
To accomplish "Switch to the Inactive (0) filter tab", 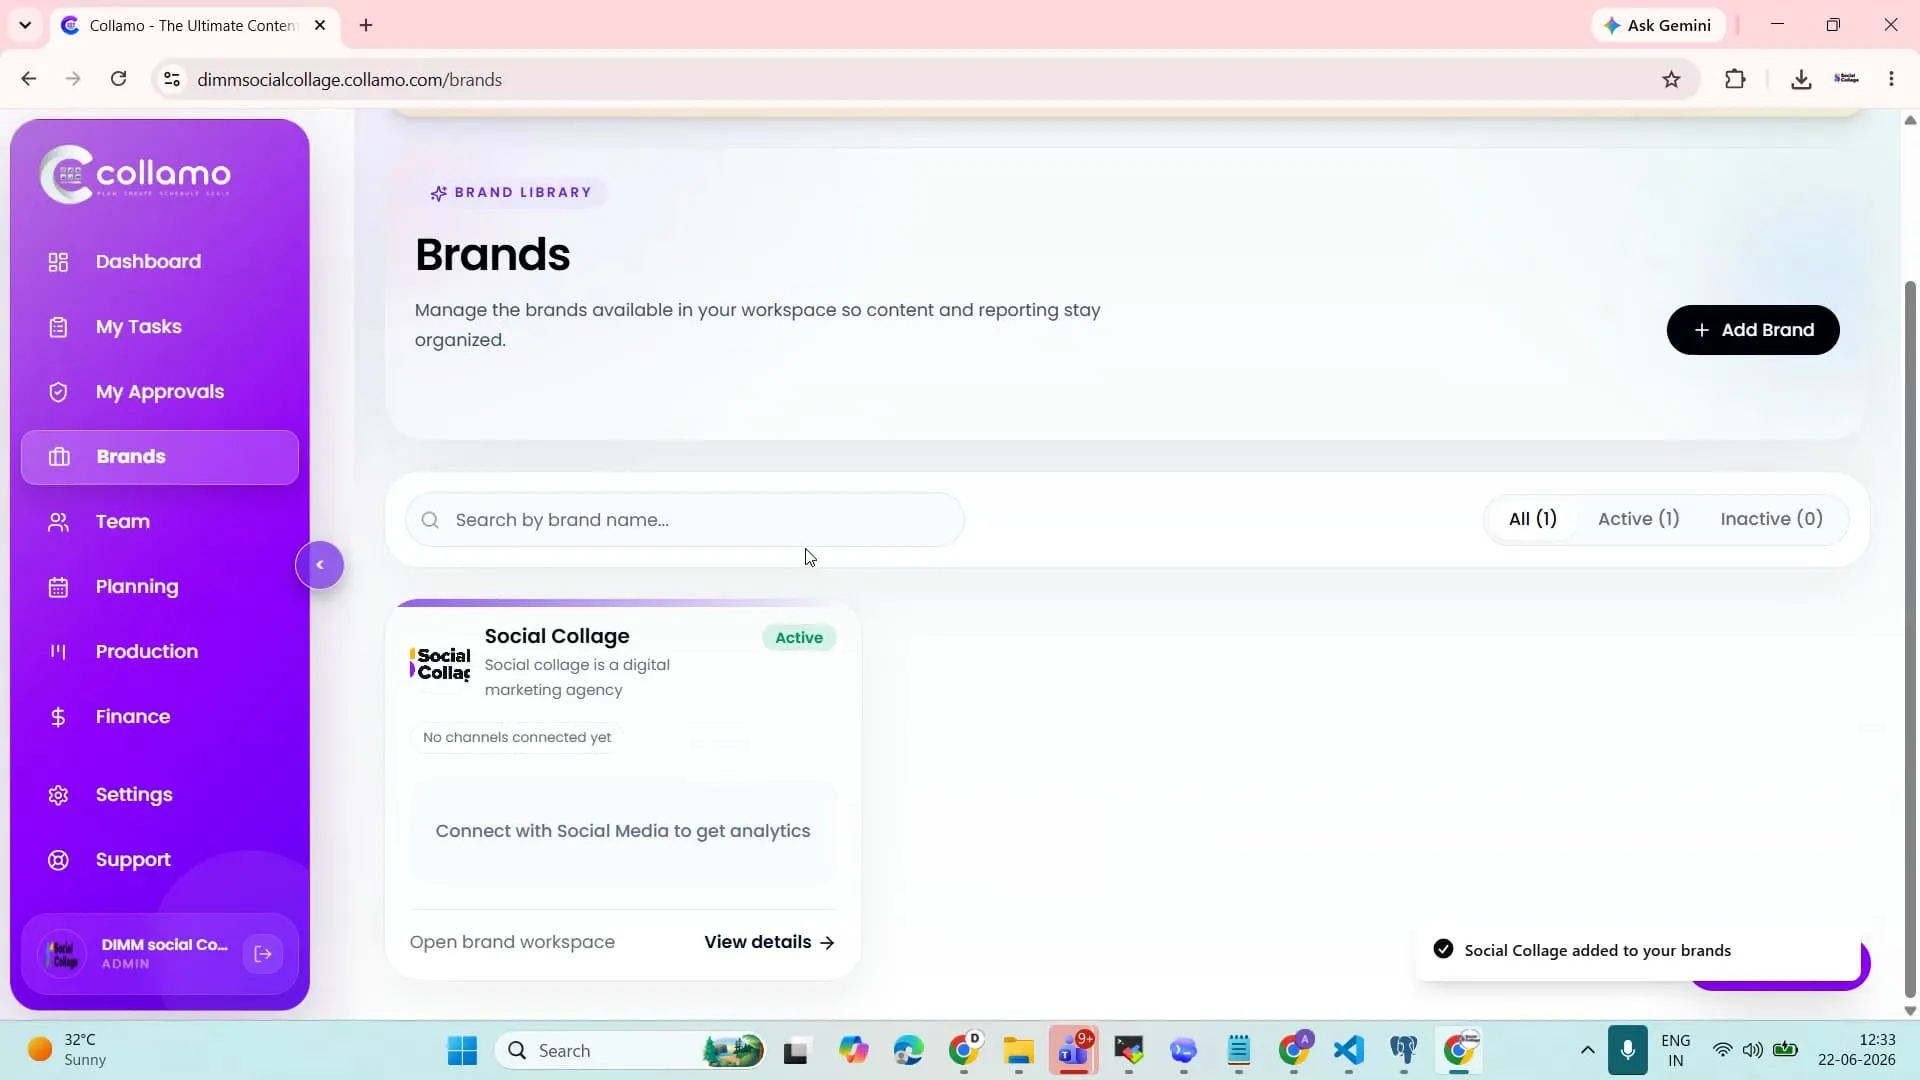I will click(x=1771, y=519).
